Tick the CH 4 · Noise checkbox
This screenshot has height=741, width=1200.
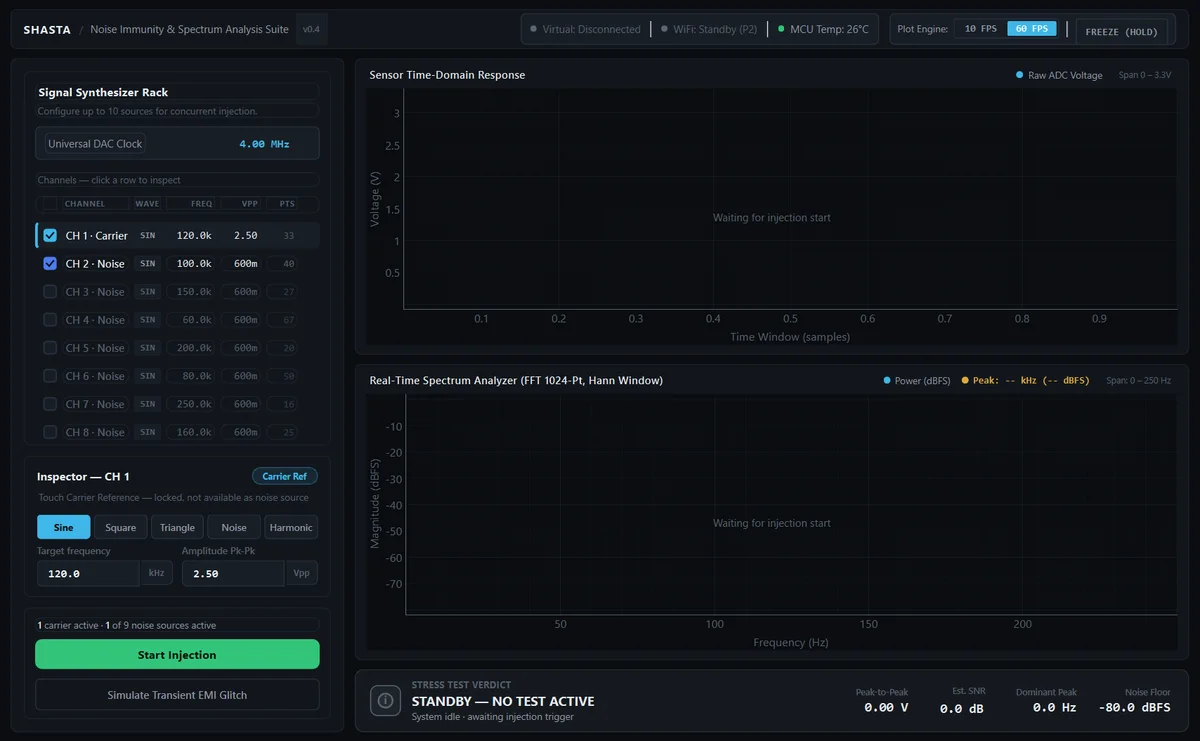tap(50, 320)
